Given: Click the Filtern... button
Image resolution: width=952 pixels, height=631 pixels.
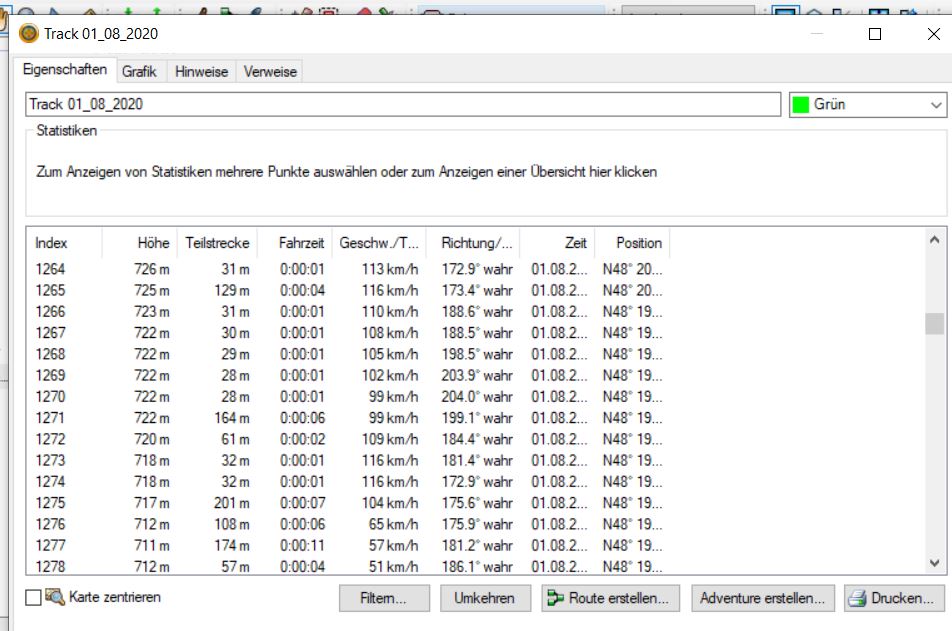Looking at the screenshot, I should [x=385, y=599].
